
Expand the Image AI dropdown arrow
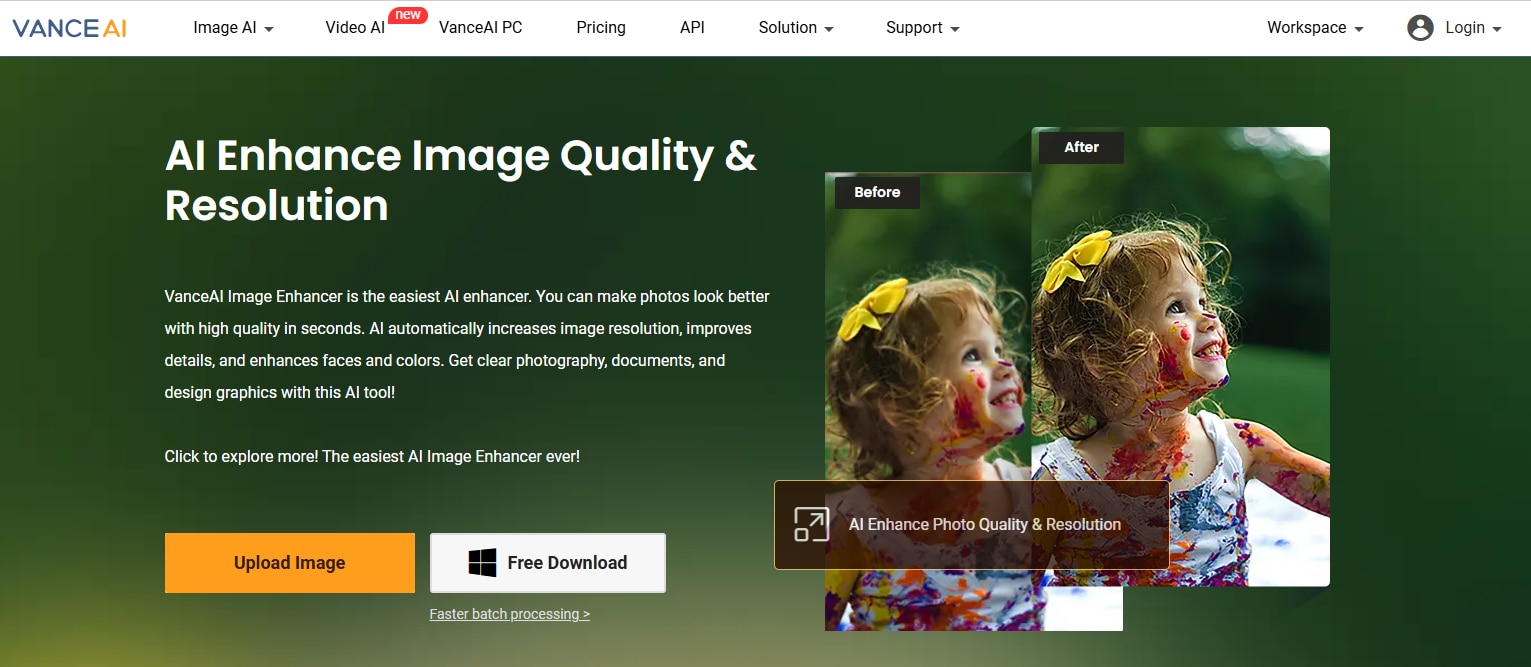click(x=268, y=29)
